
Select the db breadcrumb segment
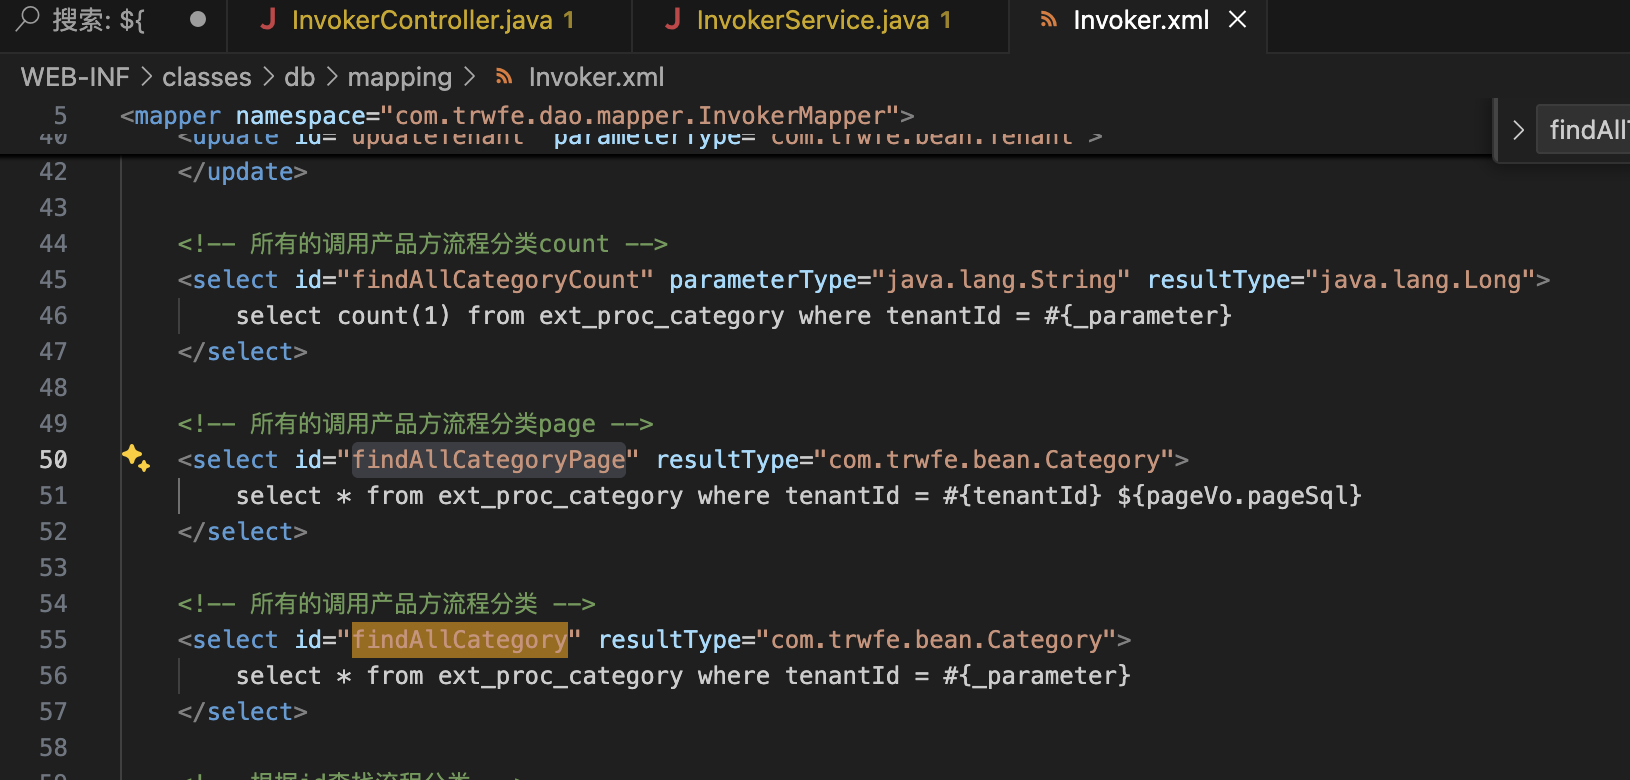tap(299, 77)
